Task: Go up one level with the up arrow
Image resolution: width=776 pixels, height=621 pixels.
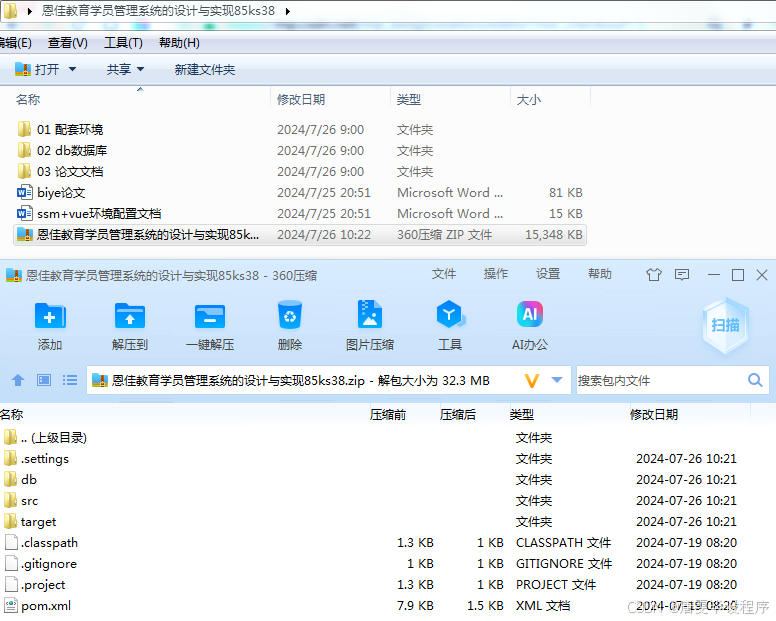Action: (18, 380)
